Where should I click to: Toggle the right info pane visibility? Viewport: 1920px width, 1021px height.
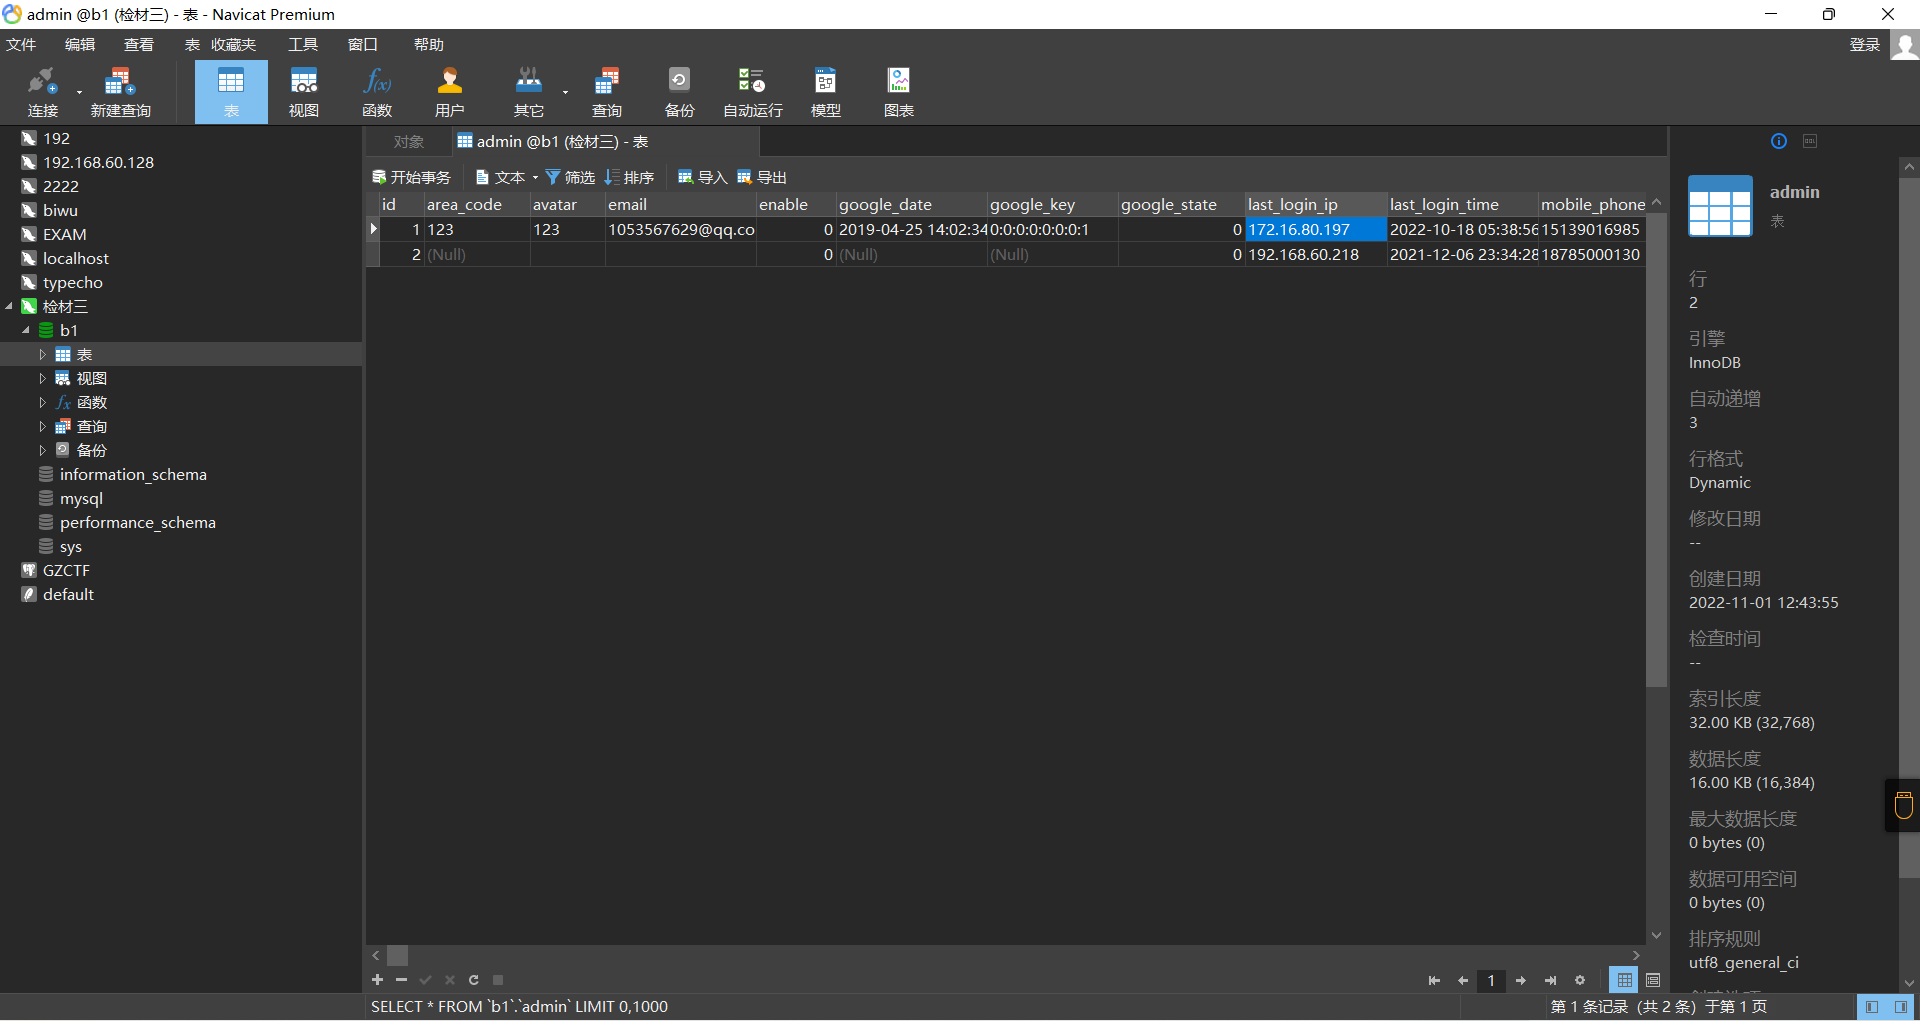[1901, 1007]
